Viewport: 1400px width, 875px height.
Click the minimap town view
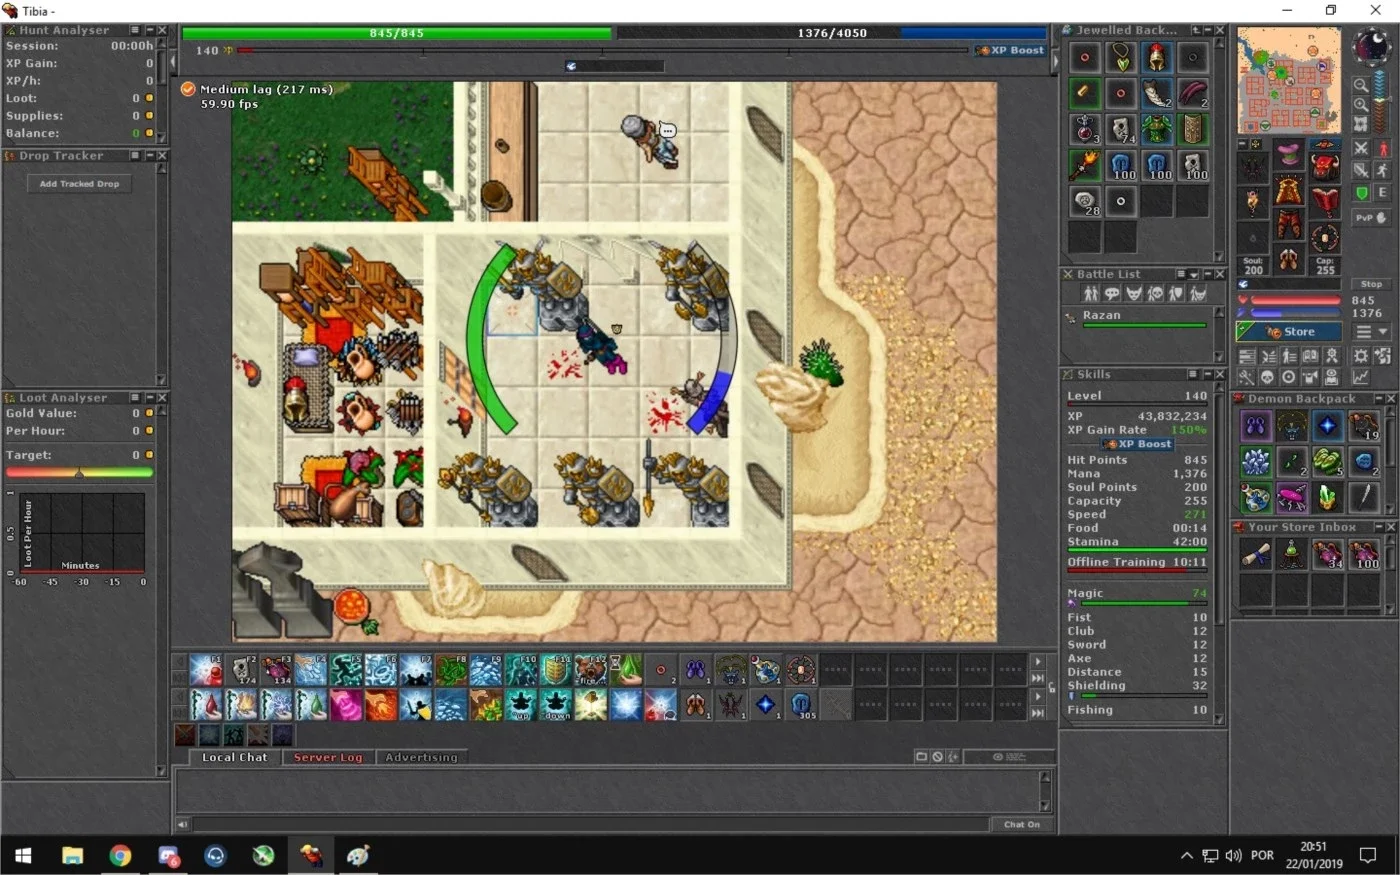point(1289,81)
